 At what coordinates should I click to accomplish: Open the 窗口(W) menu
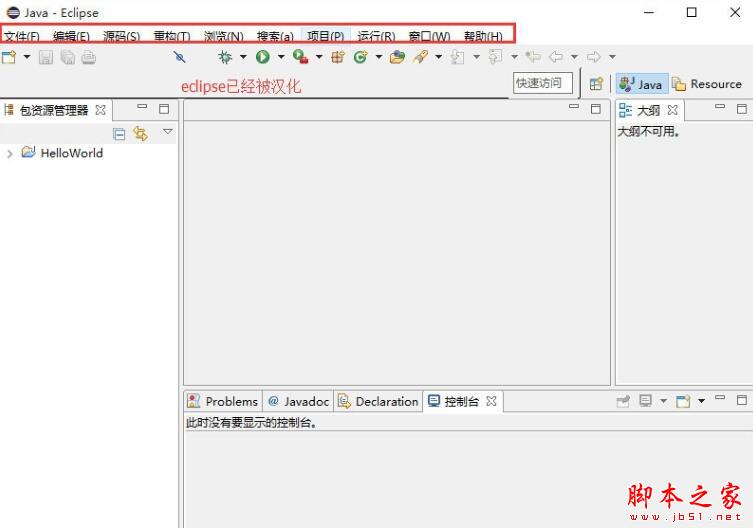click(429, 36)
